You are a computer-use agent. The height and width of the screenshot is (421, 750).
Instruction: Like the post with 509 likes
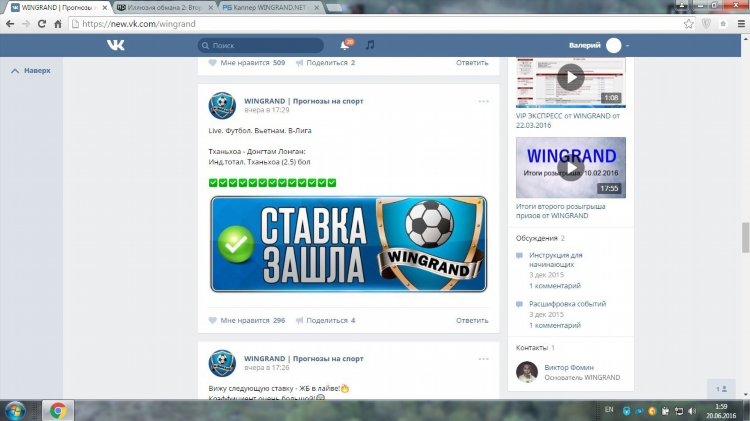[x=213, y=63]
